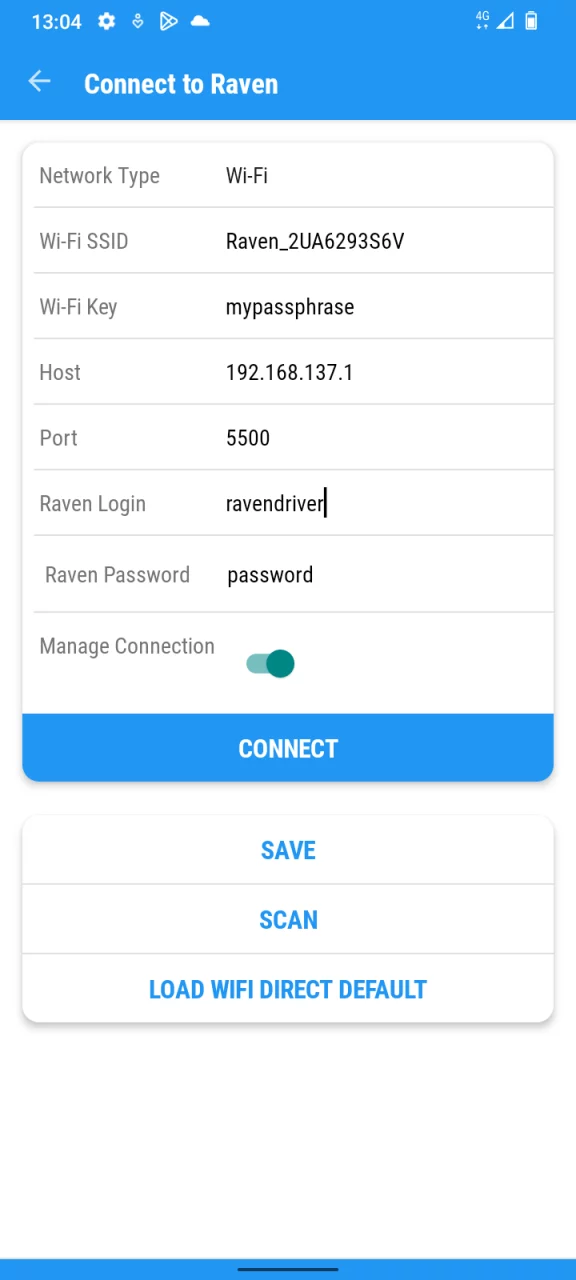The height and width of the screenshot is (1280, 576).
Task: Select the Port field with 5500
Action: 384,438
